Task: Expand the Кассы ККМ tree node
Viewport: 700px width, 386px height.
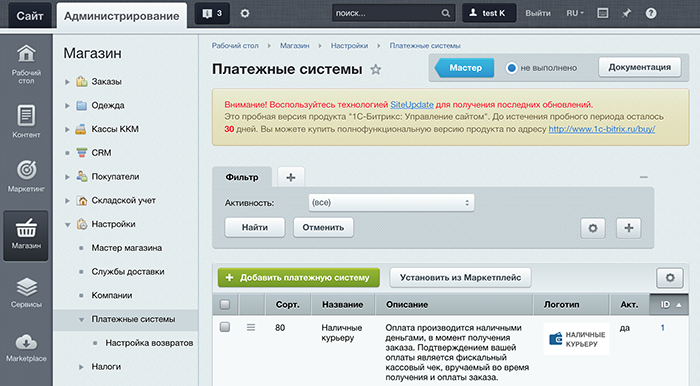Action: pyautogui.click(x=67, y=129)
